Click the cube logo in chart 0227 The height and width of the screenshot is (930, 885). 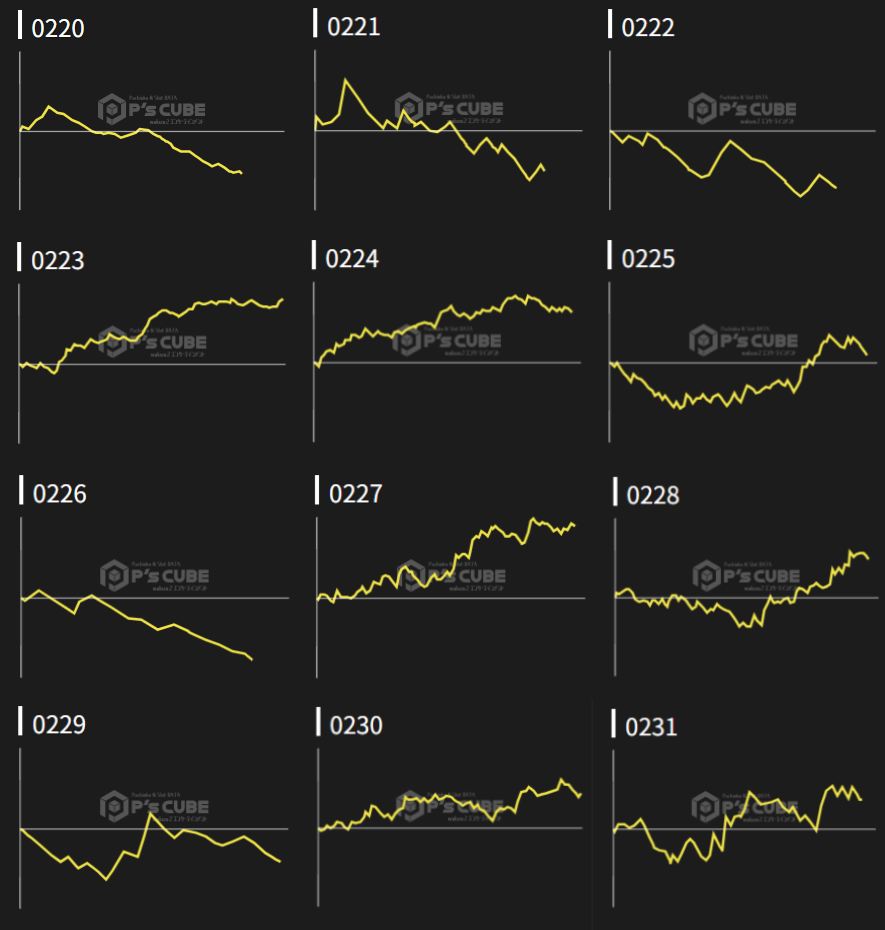[x=411, y=576]
